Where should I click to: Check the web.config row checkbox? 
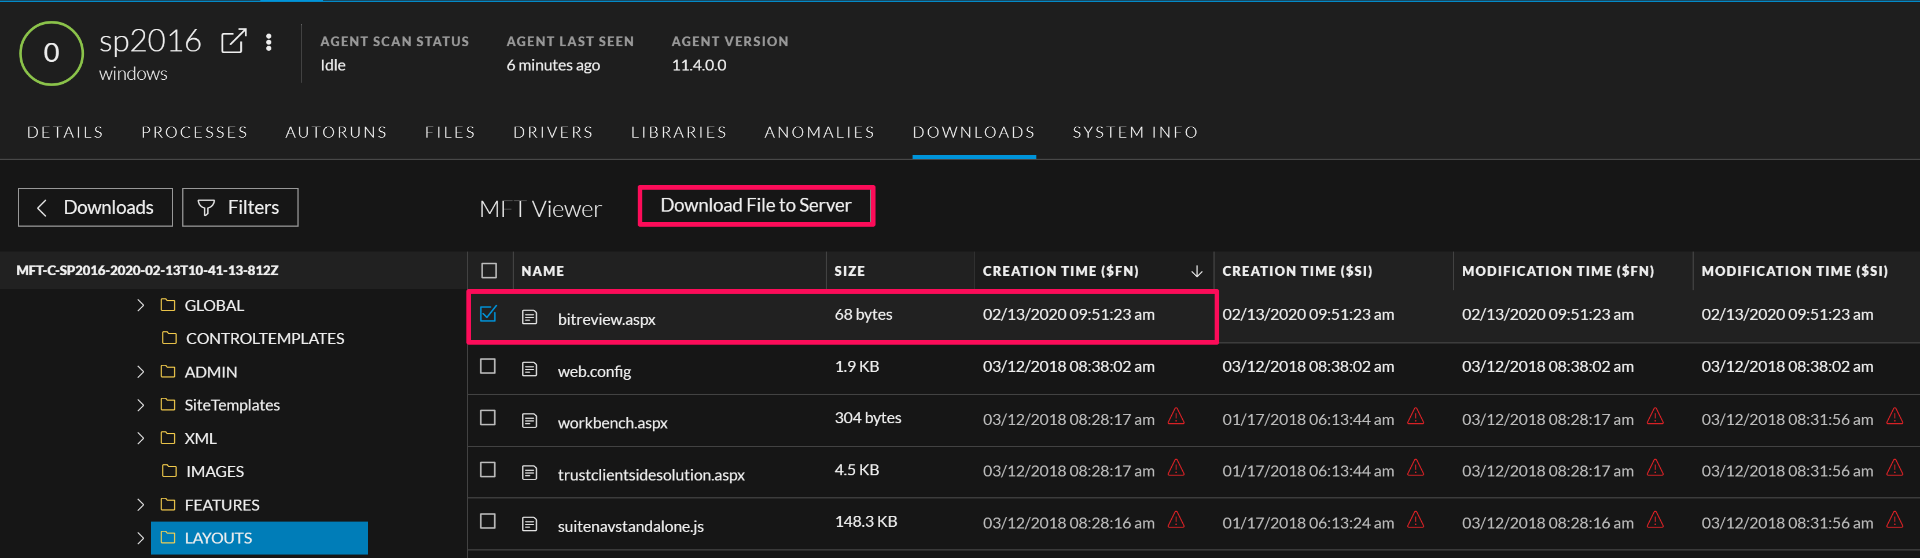488,366
